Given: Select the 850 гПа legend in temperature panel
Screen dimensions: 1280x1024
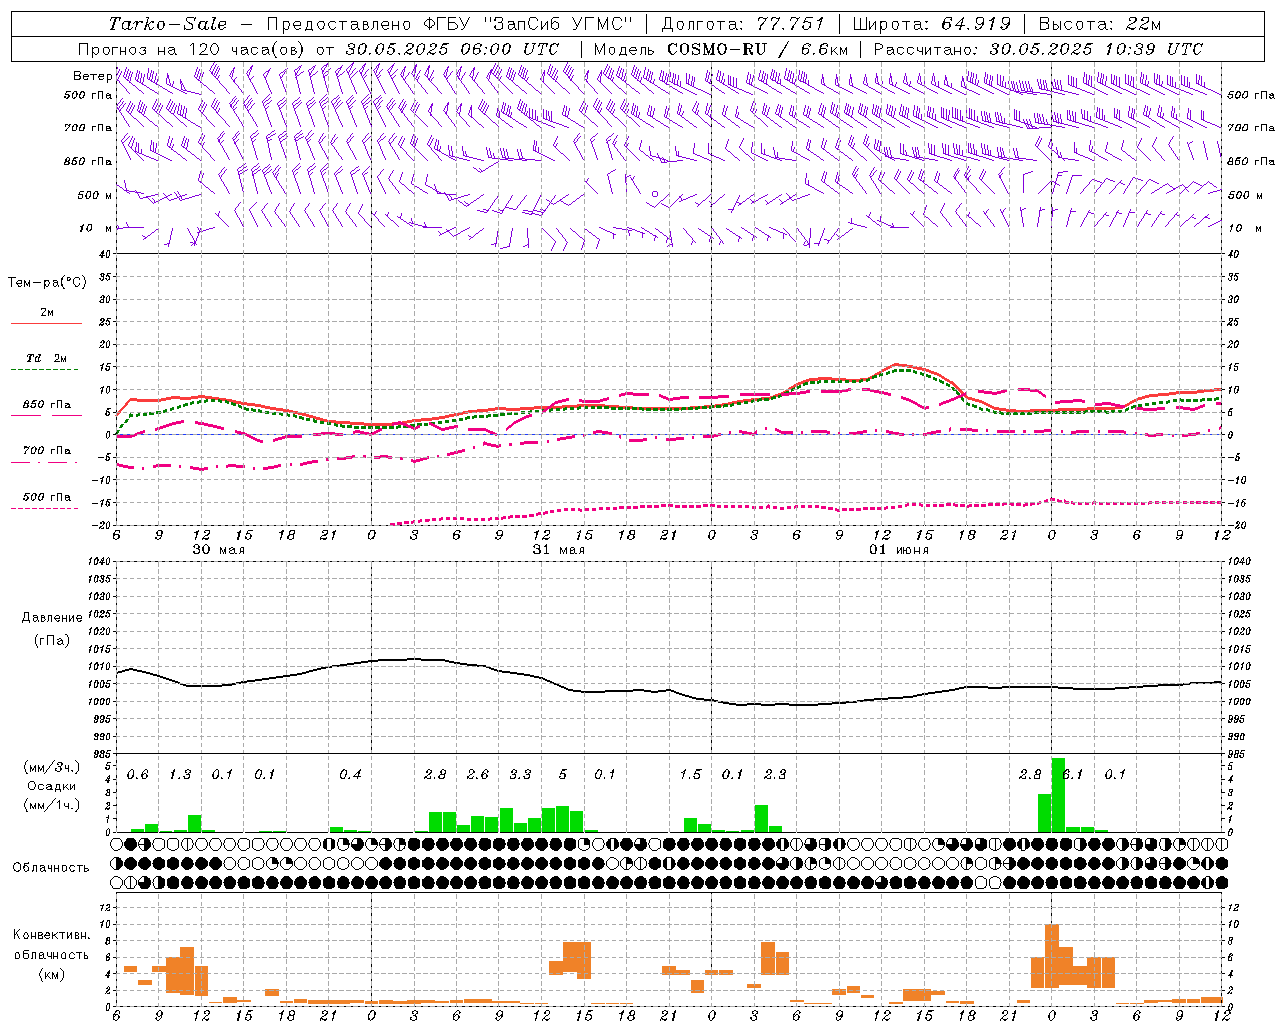Looking at the screenshot, I should pos(47,405).
